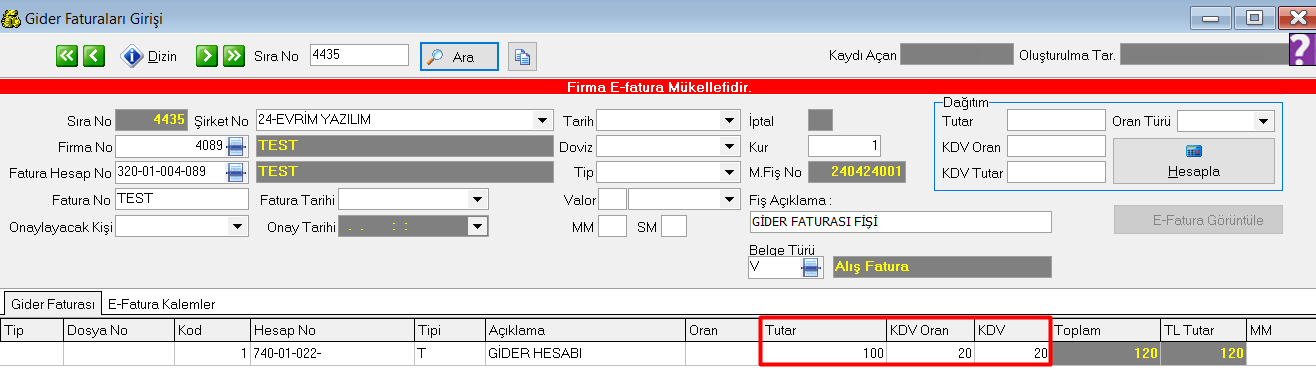Click the Belge Türü code field
This screenshot has height=390, width=1316.
coord(774,267)
